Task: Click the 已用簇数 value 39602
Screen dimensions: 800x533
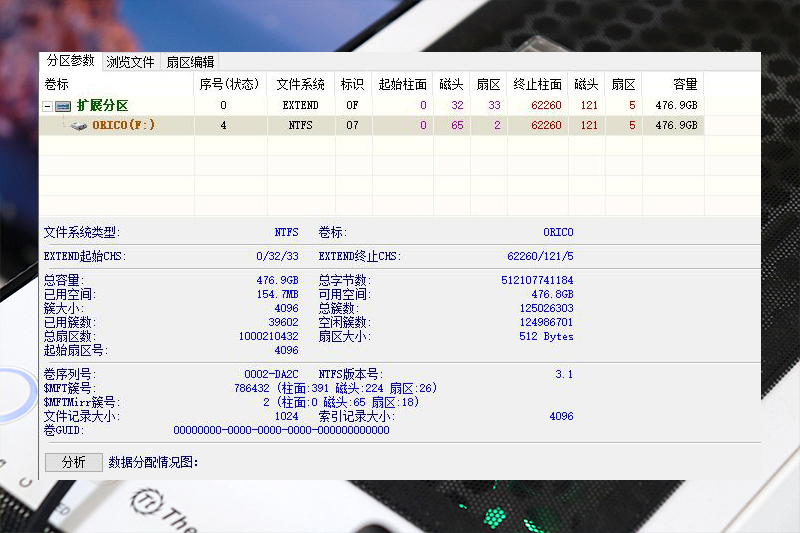Action: [x=283, y=322]
